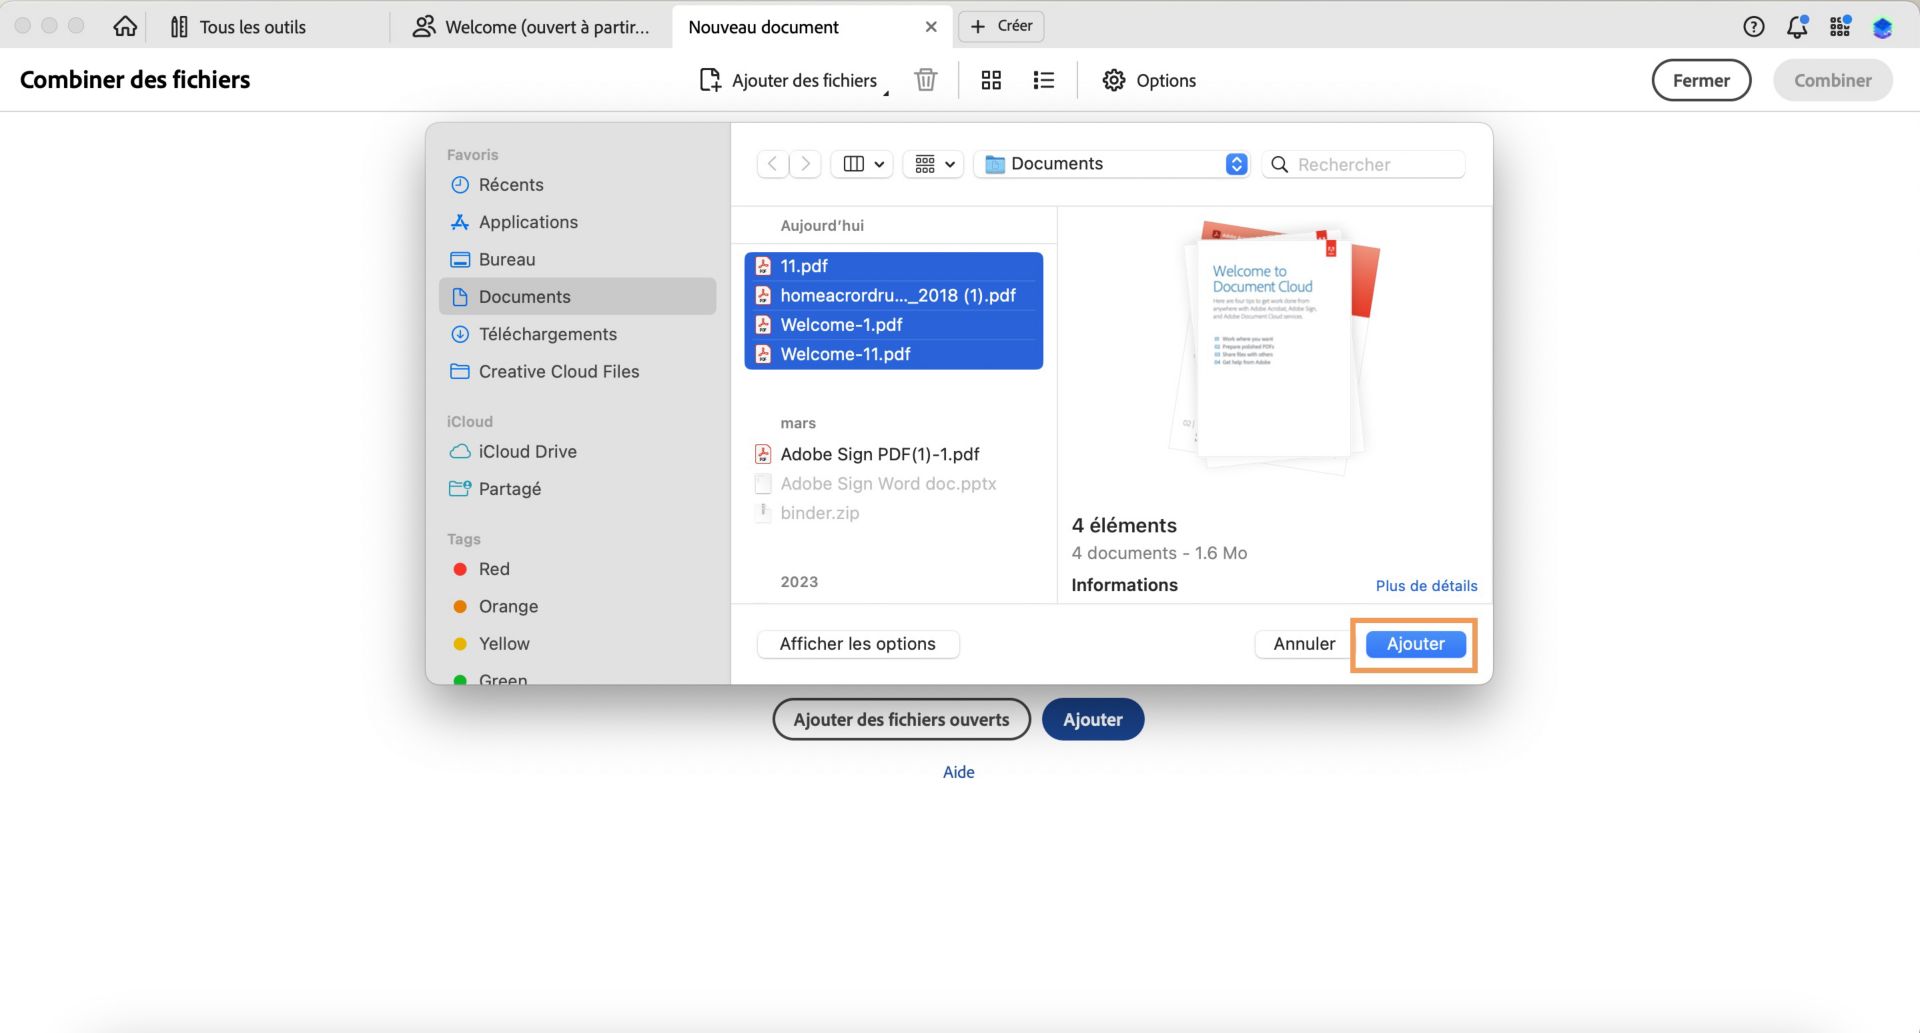
Task: Click the PDF icon beside Adobe Sign PDF(1)-1.pdf
Action: point(763,454)
